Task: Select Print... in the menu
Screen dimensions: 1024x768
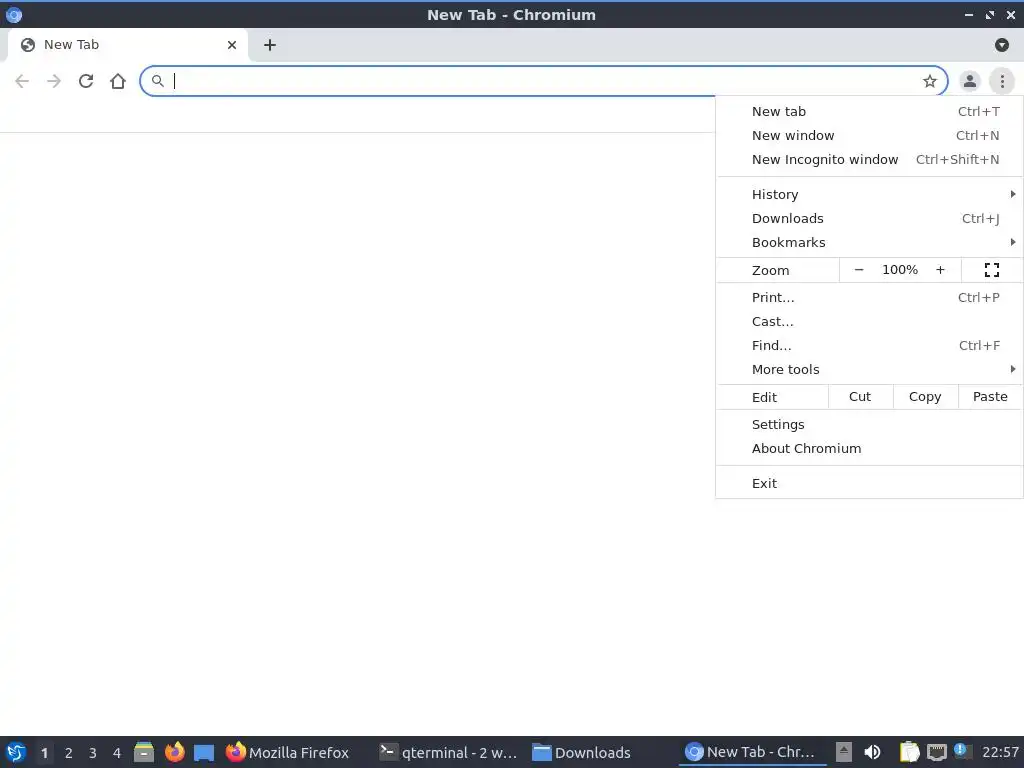Action: (x=869, y=298)
